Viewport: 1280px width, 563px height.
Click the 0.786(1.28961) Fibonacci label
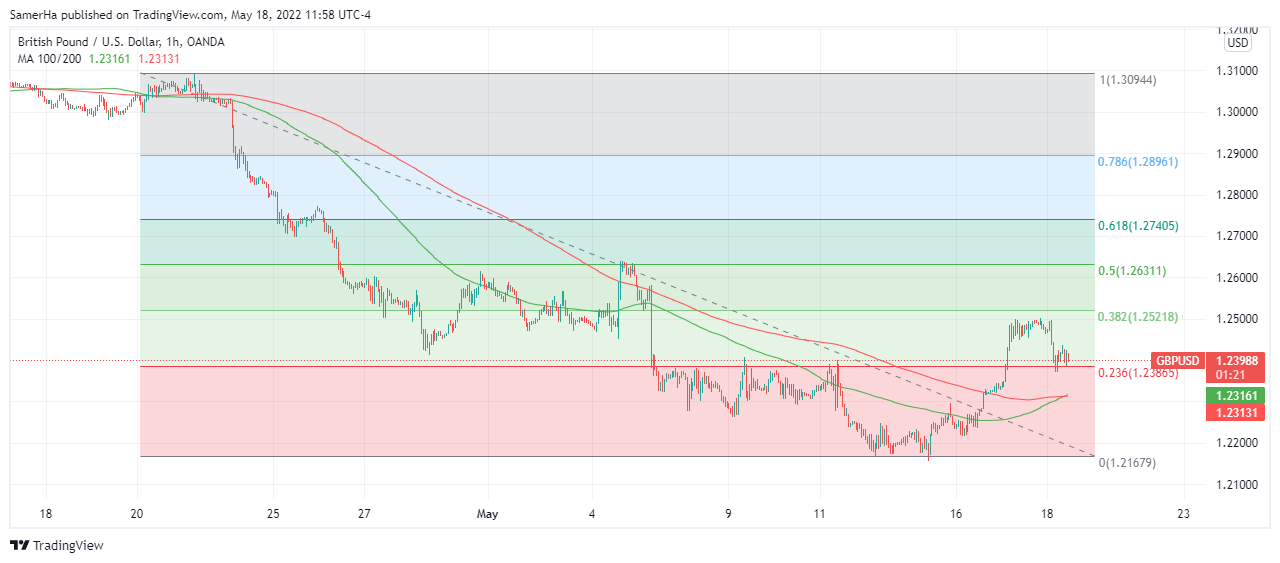(1138, 161)
